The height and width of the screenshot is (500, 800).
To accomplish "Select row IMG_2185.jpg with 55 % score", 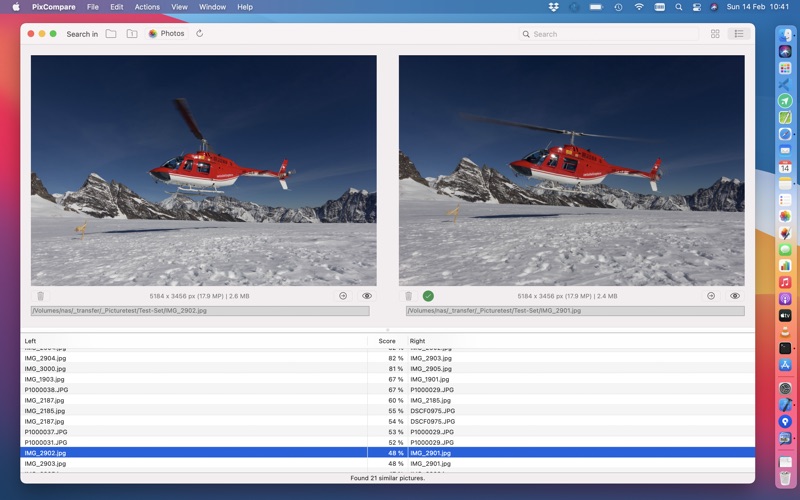I will [388, 411].
